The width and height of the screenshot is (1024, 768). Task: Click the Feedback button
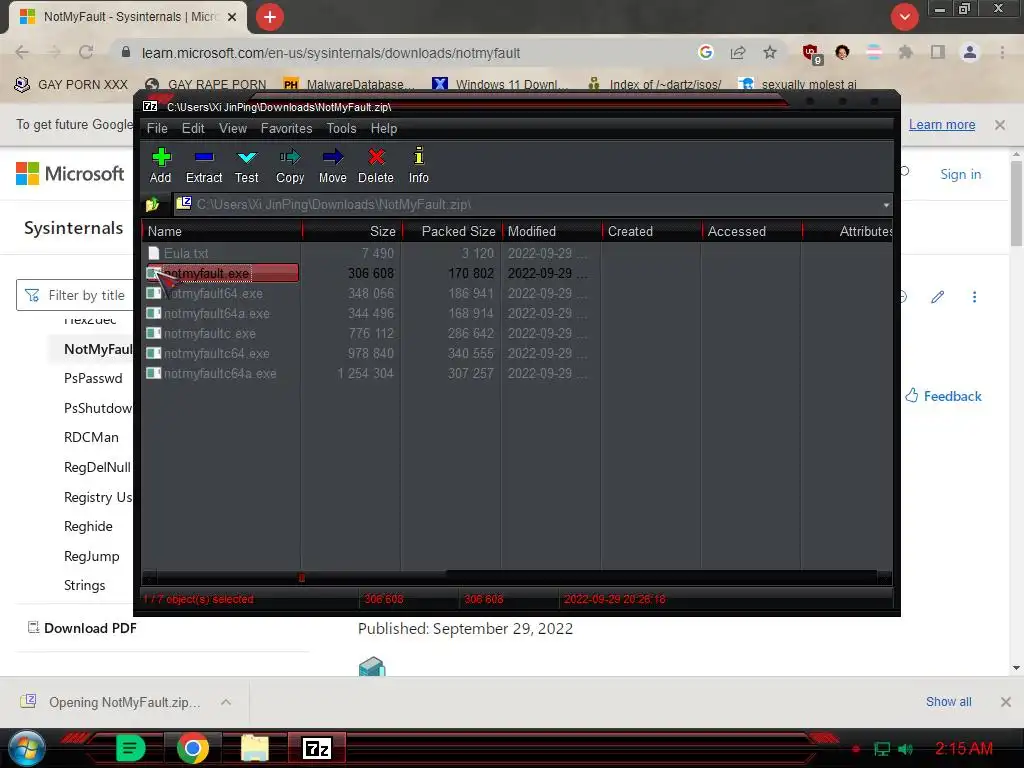click(943, 396)
